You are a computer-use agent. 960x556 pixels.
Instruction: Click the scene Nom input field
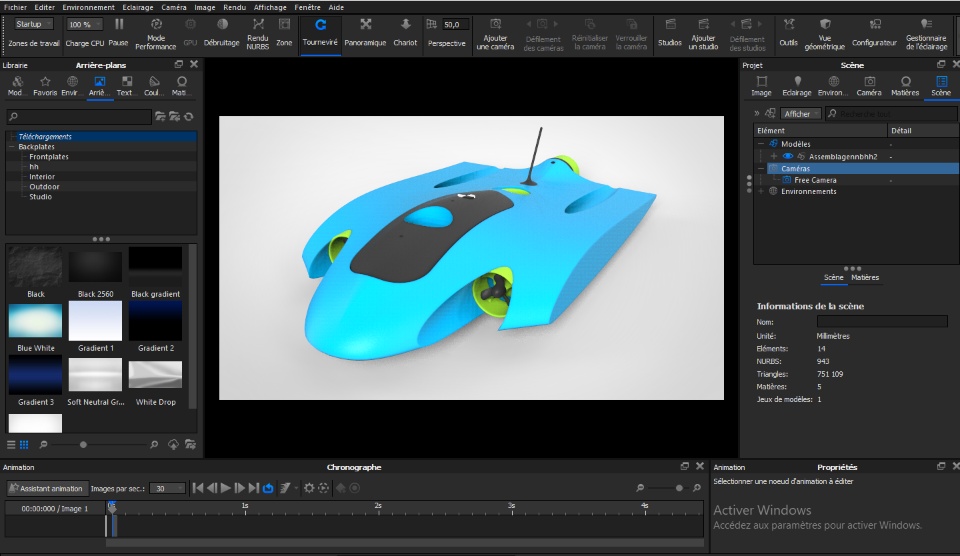tap(882, 321)
